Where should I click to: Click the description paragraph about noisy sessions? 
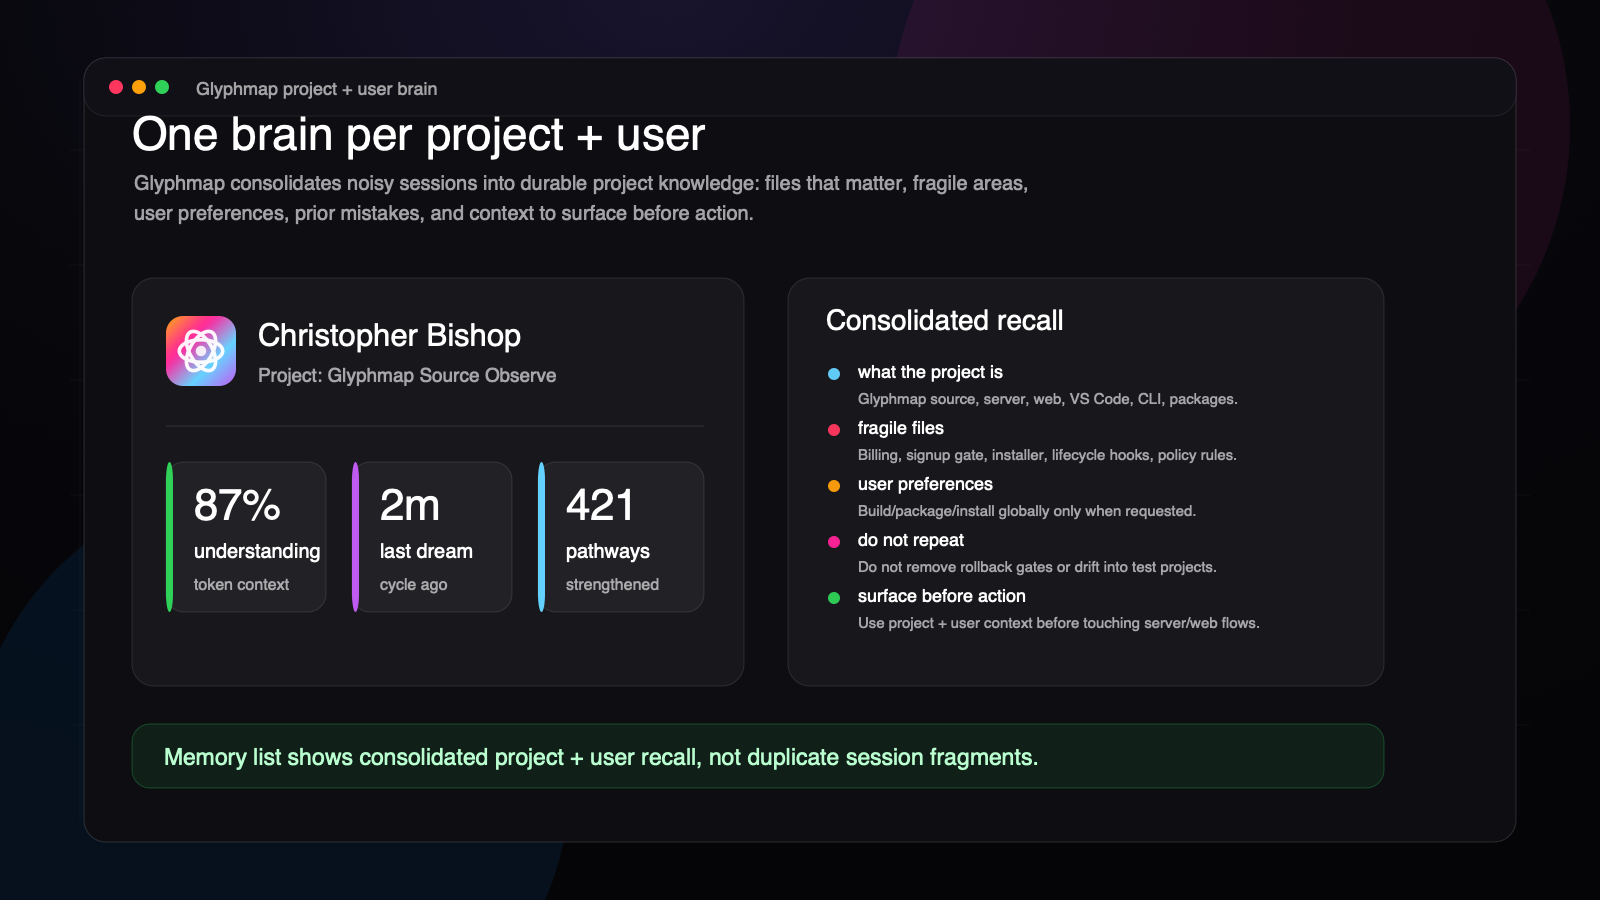581,198
